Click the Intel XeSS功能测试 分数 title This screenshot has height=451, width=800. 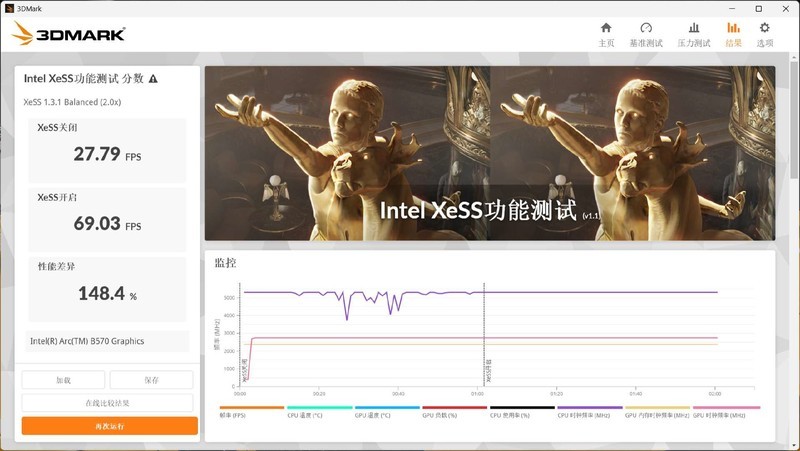click(84, 79)
